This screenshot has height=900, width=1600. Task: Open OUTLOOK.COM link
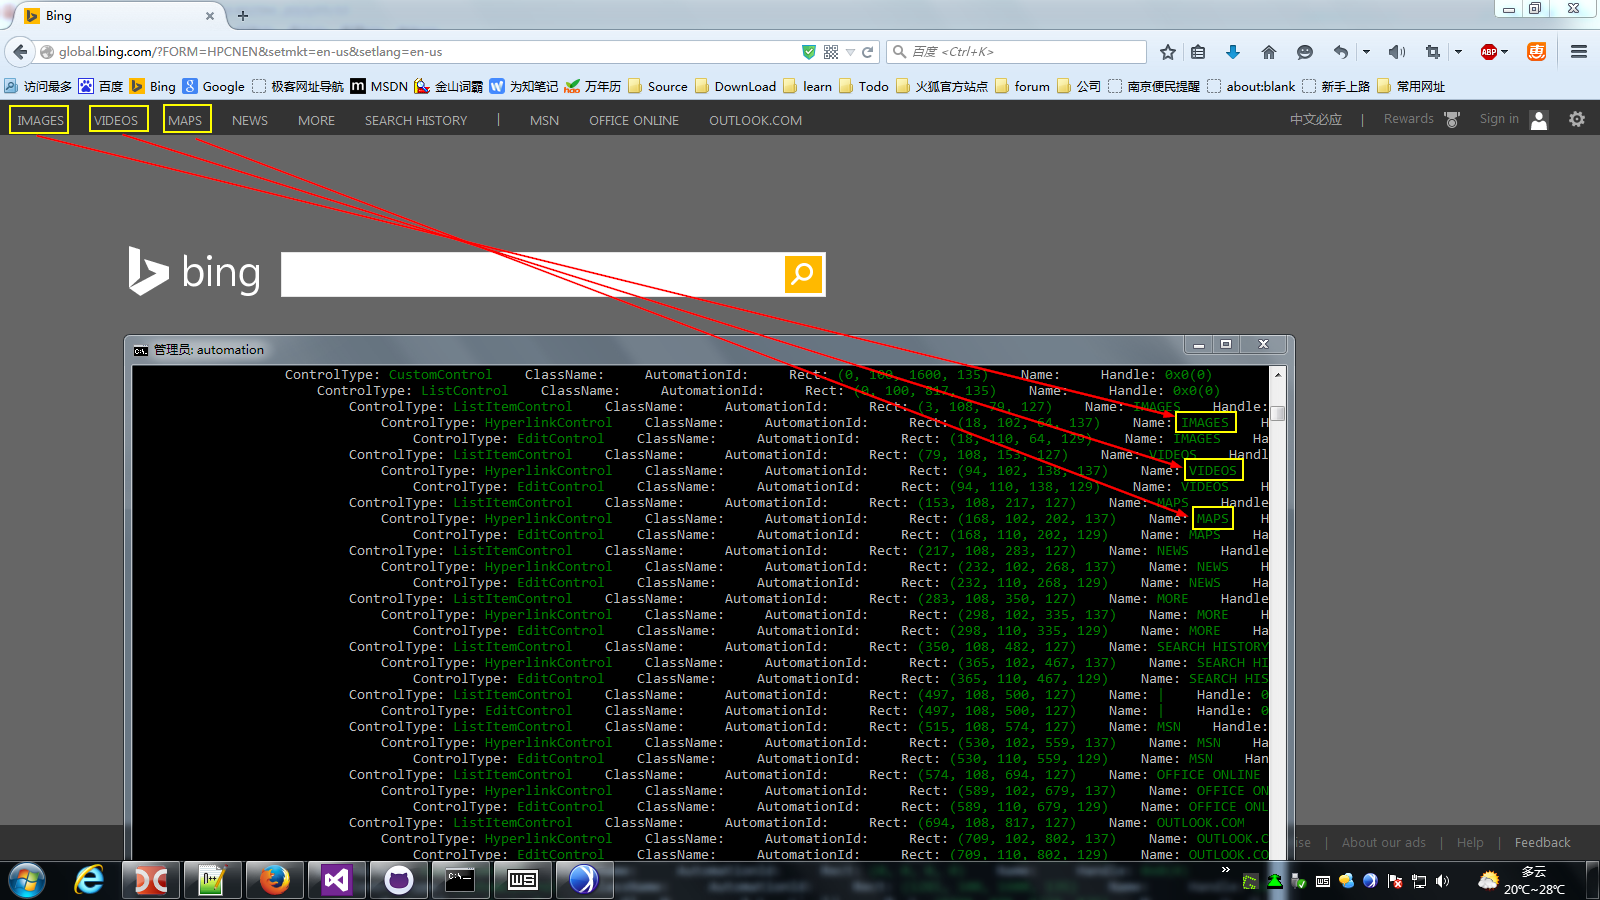point(755,120)
